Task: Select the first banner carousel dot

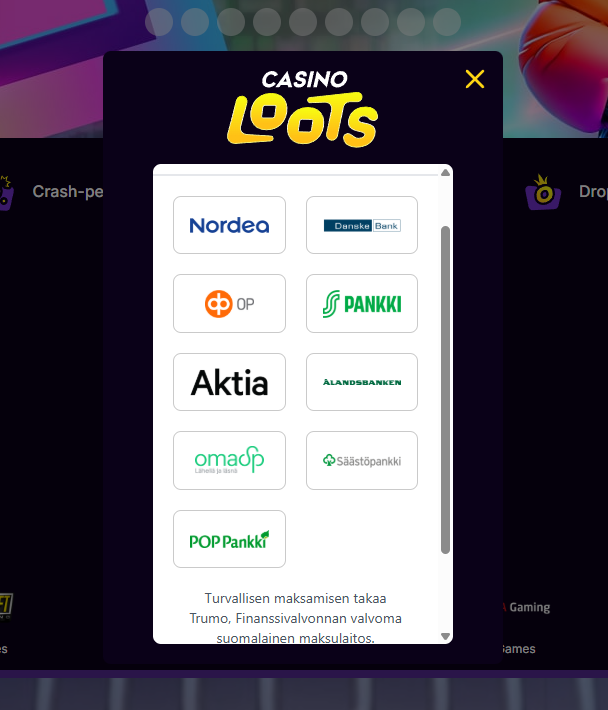Action: (x=159, y=22)
